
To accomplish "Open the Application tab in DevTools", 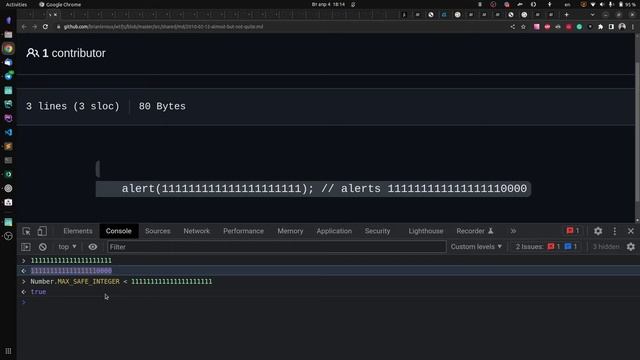I will tap(334, 231).
